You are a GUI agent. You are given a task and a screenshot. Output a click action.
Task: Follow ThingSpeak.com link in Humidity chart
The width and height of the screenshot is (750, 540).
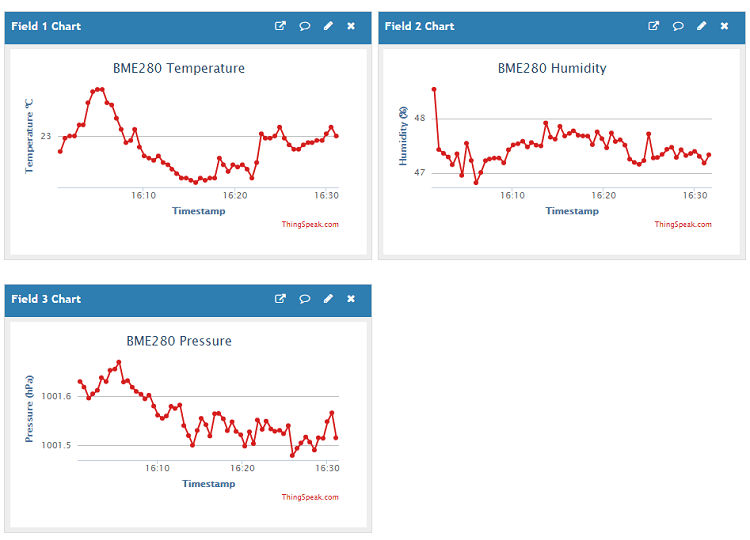coord(684,224)
